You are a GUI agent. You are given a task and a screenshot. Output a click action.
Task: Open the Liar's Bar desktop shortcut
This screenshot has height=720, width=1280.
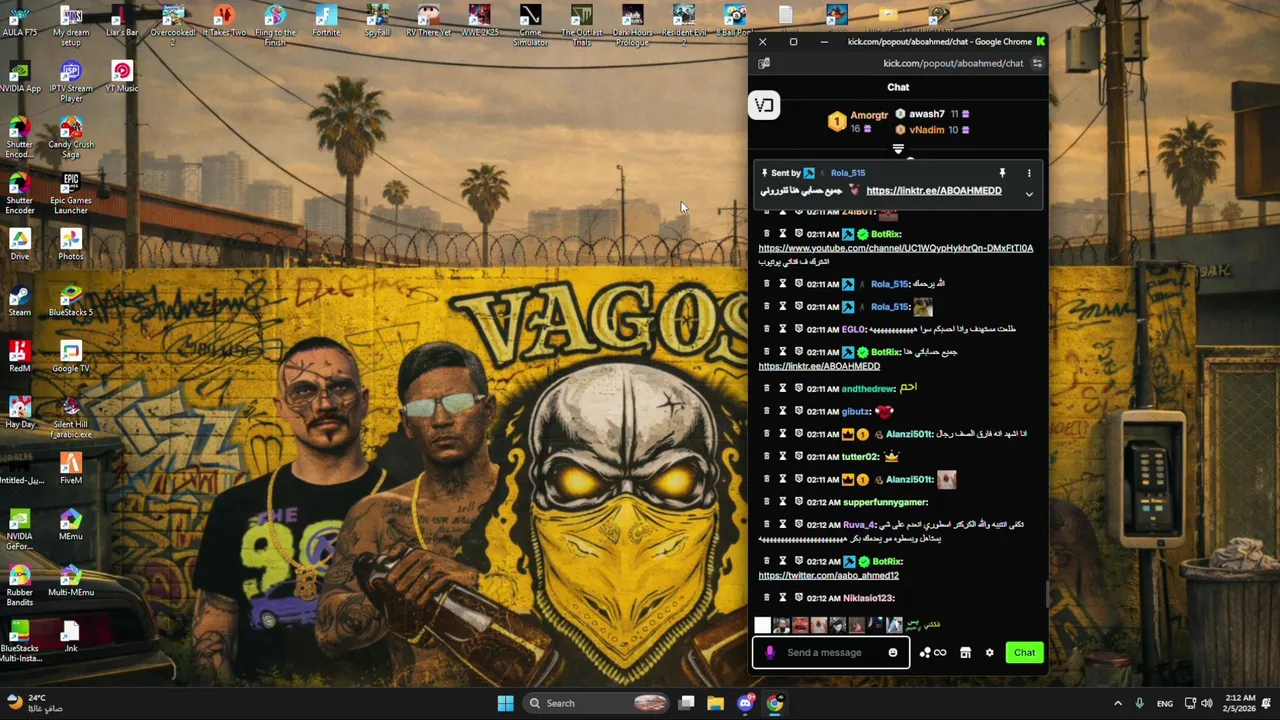(122, 22)
